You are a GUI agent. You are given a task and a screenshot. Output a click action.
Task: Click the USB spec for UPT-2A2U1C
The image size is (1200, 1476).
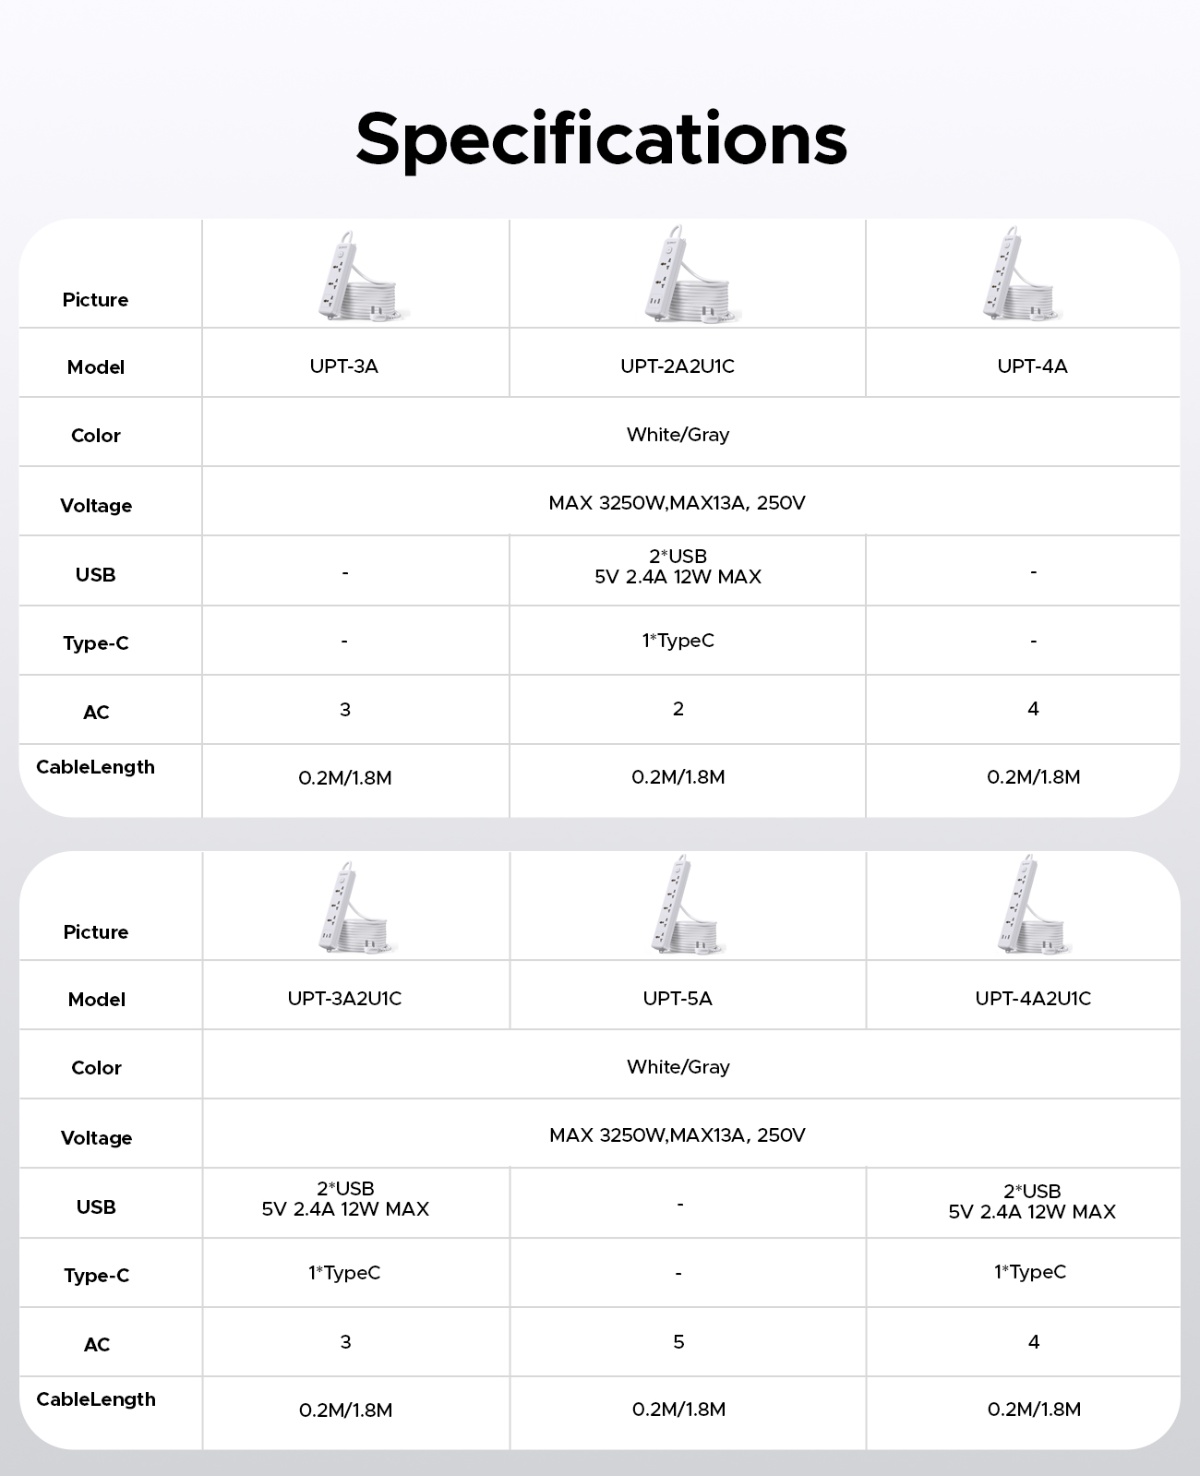pyautogui.click(x=677, y=566)
